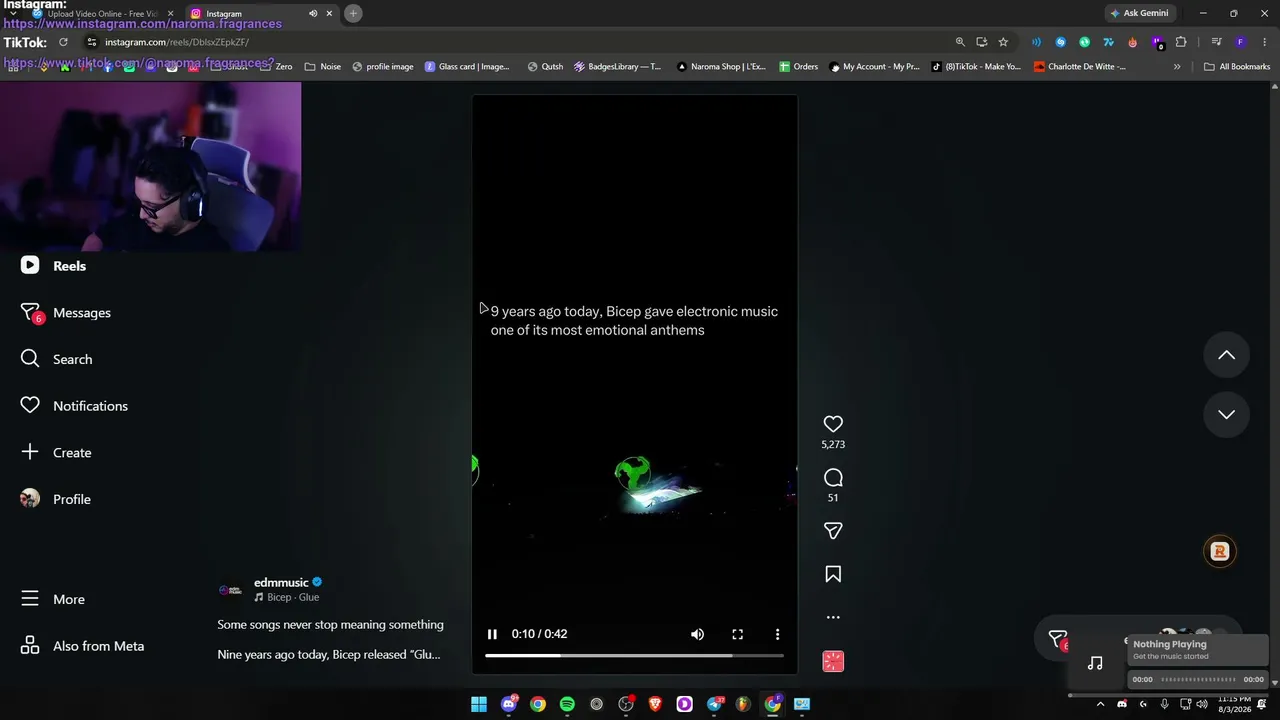
Task: Like the Bicep reel with the heart icon
Action: (833, 424)
